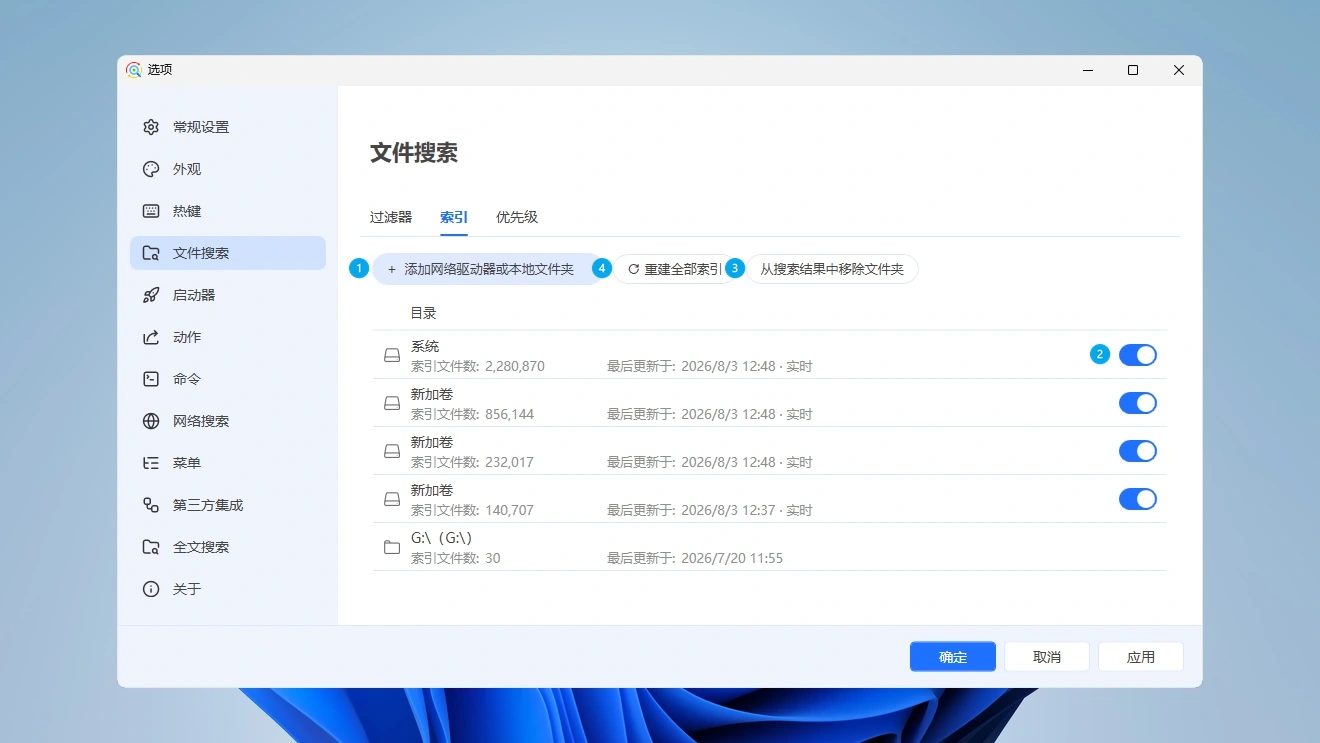Maximize the 选项 window
This screenshot has height=743, width=1320.
click(x=1133, y=70)
